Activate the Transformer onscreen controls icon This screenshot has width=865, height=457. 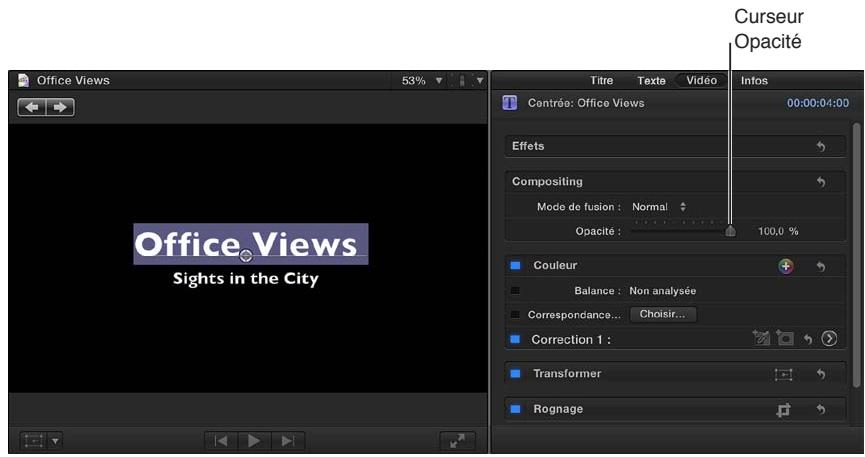coord(783,375)
